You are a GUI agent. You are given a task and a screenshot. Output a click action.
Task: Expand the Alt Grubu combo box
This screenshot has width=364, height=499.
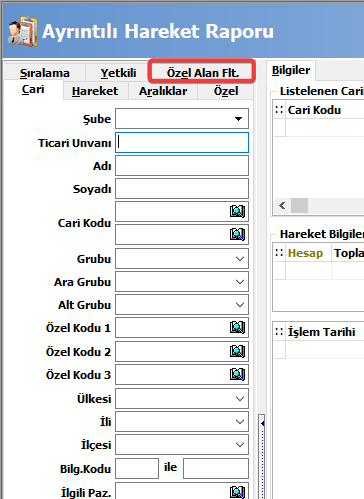240,305
